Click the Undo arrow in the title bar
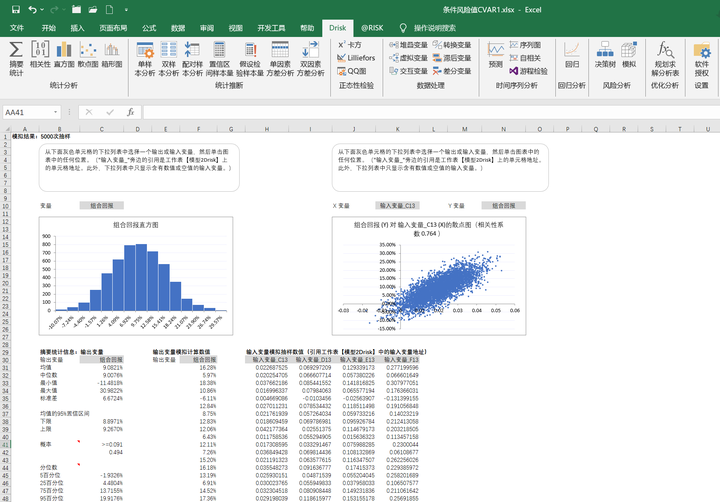 (x=32, y=10)
